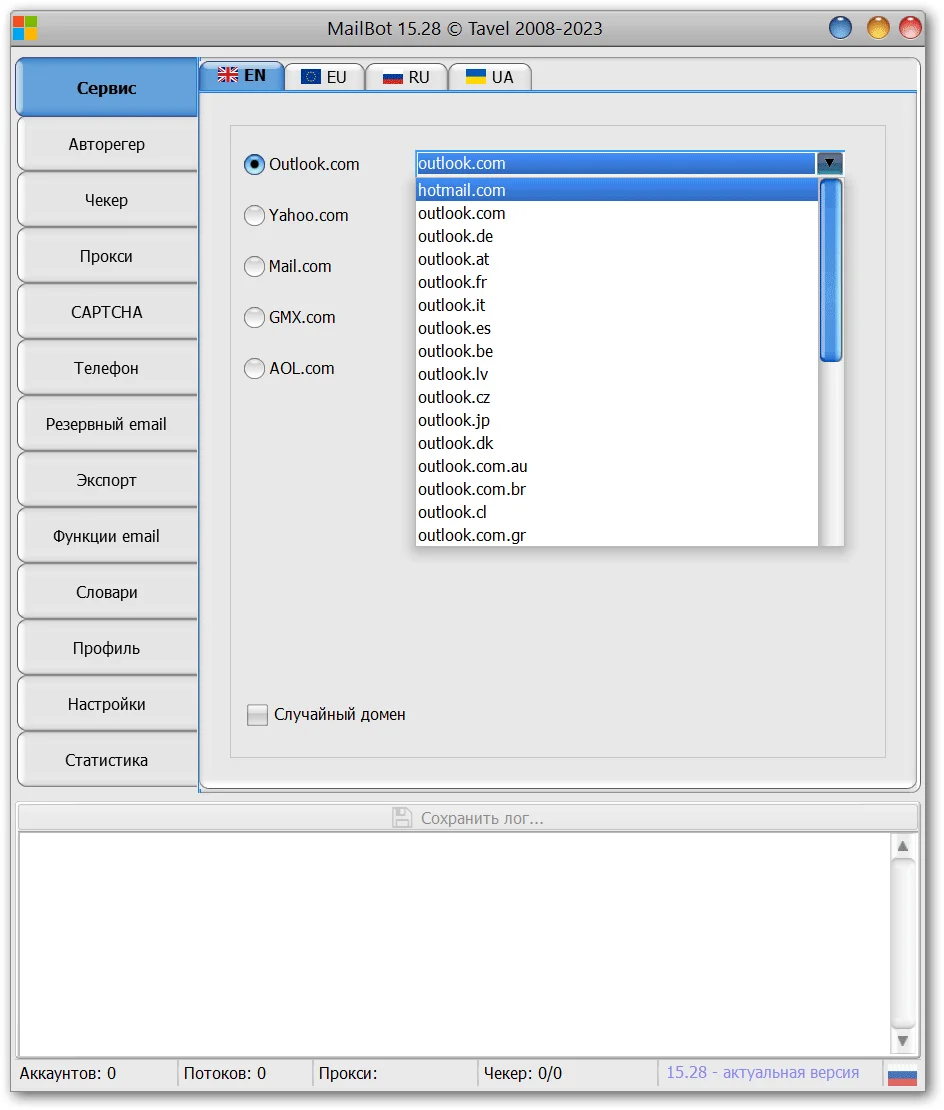This screenshot has width=944, height=1110.
Task: Open the Сервис section
Action: click(107, 88)
